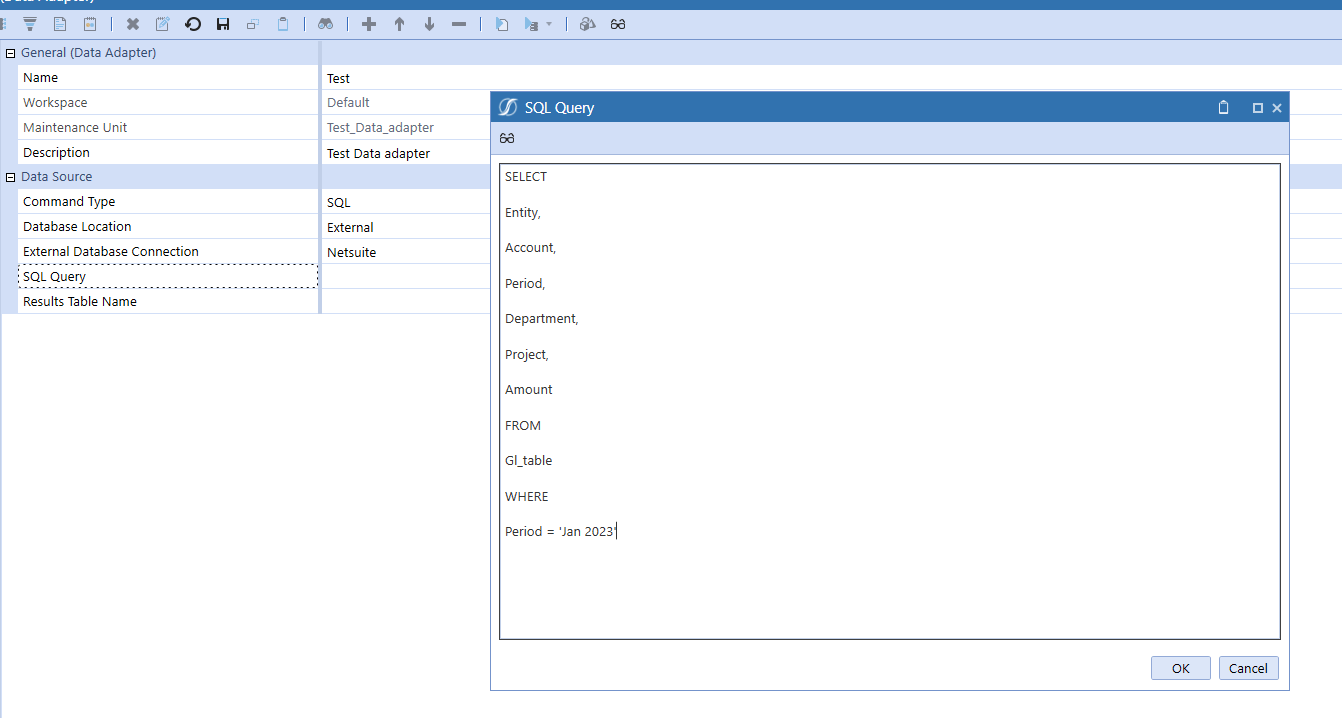Screen dimensions: 1342x718
Task: Click the 'Project,' line in the query
Action: click(527, 355)
